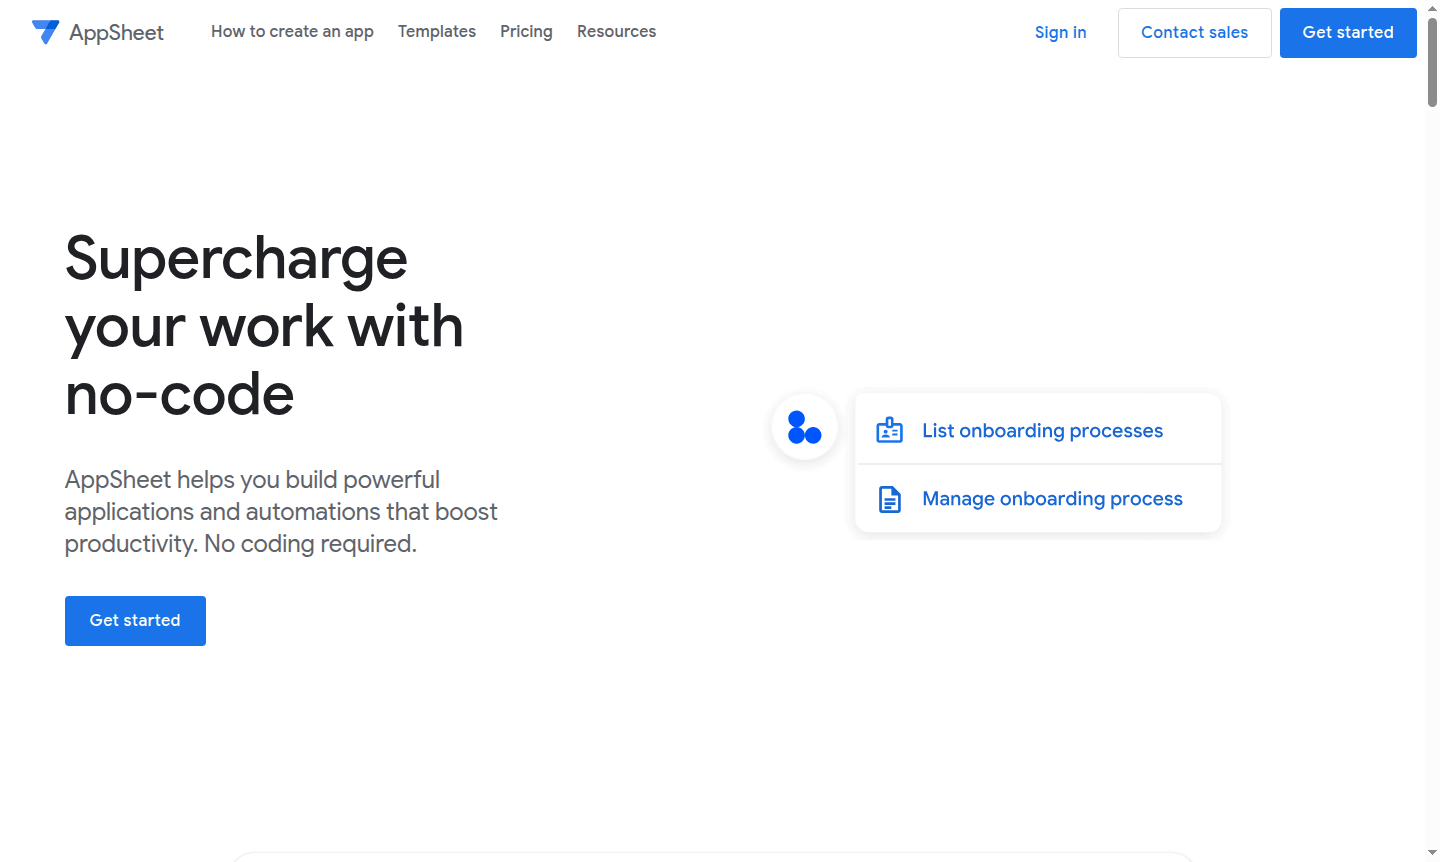Click the scrollbar up arrow
1440x862 pixels.
[x=1432, y=8]
